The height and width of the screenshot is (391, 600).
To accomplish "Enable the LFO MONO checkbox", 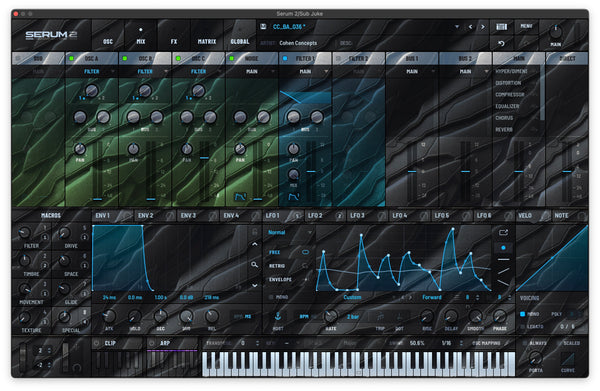I will tap(271, 297).
